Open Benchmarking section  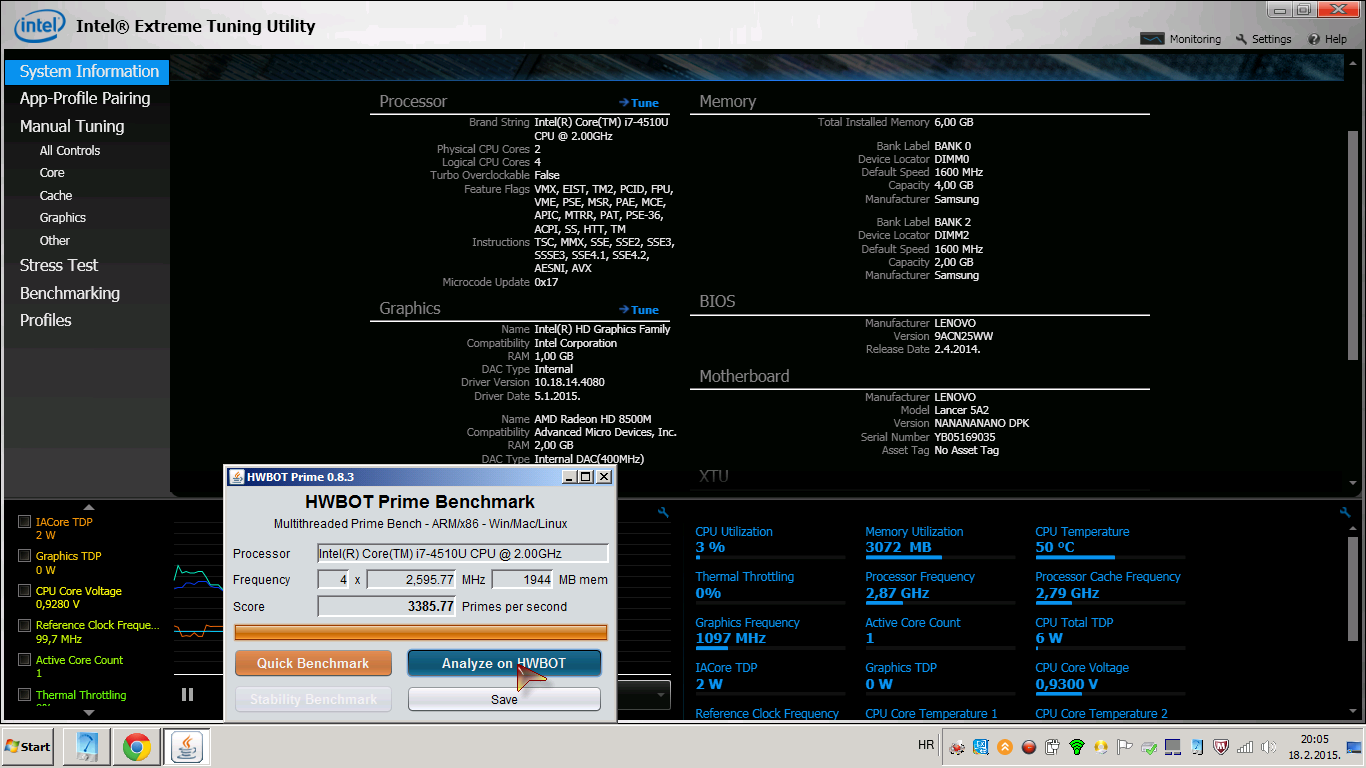(x=70, y=293)
